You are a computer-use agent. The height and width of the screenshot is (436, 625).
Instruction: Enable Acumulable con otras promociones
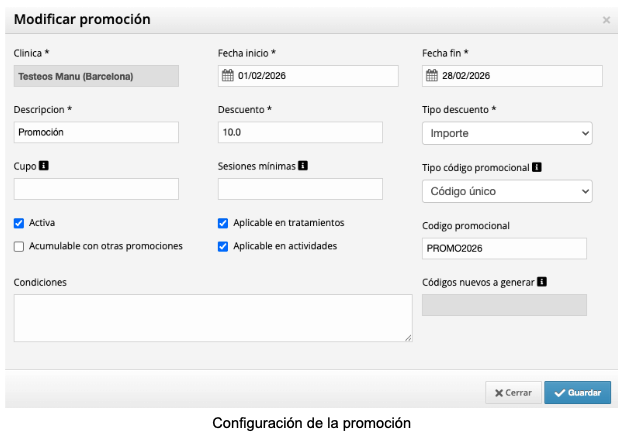19,246
